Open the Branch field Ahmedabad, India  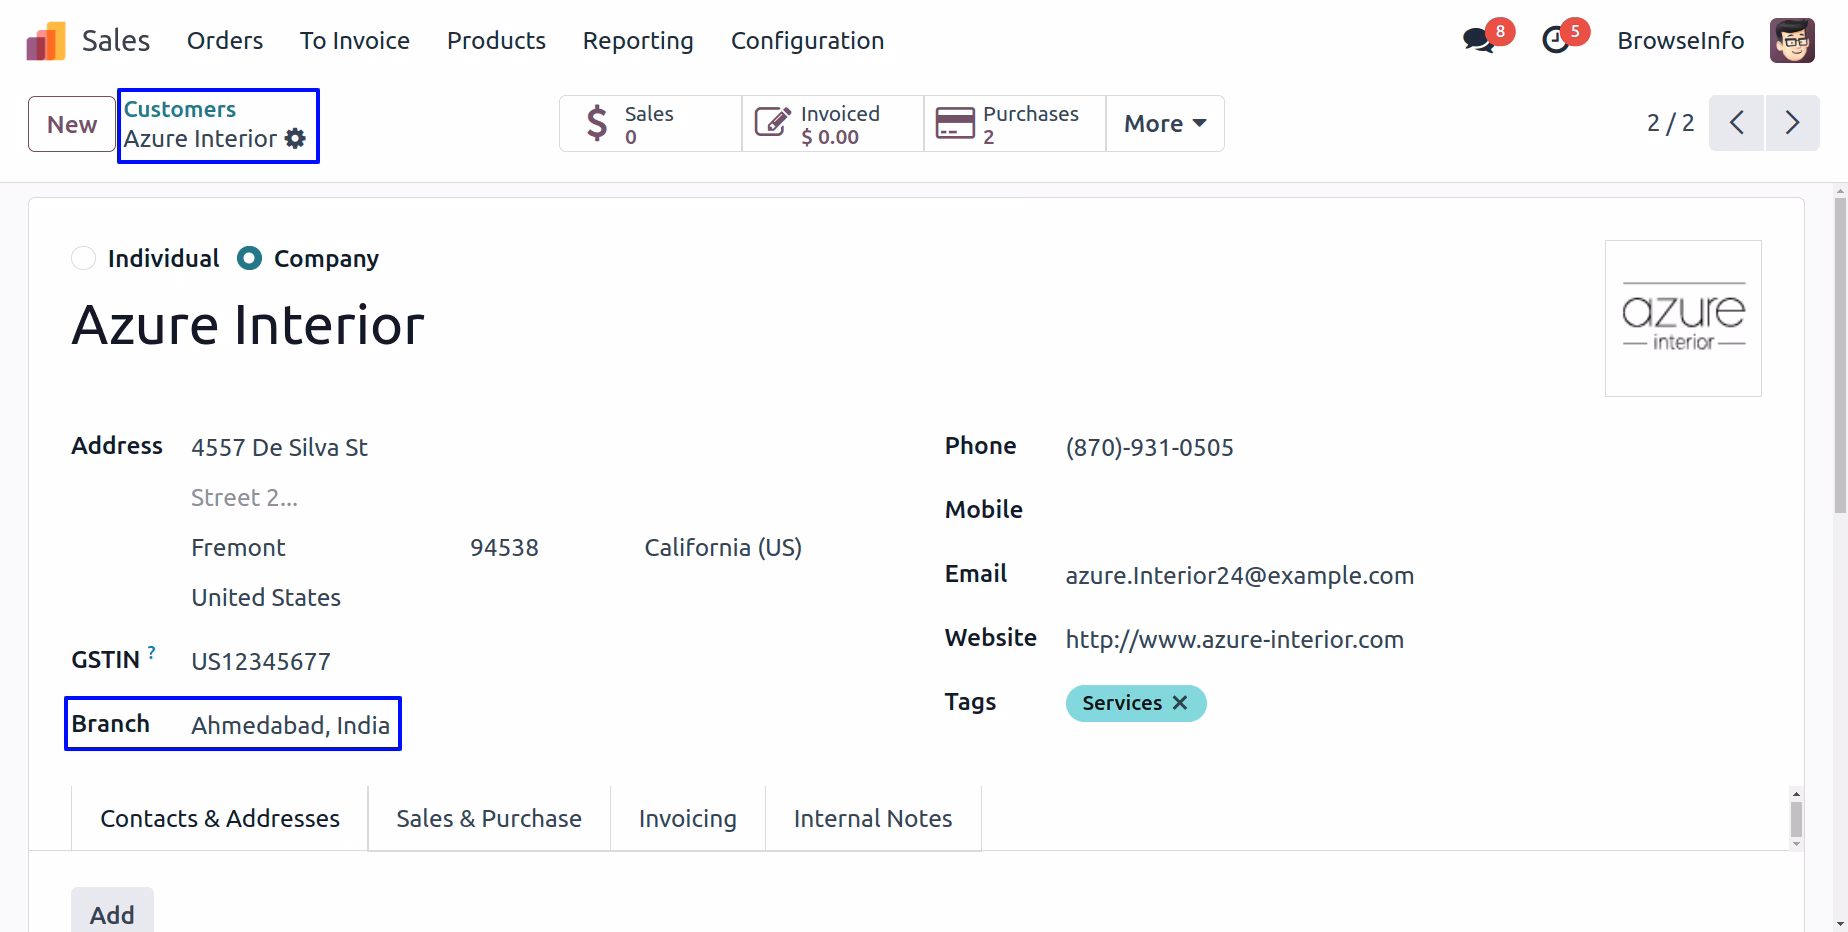(290, 725)
